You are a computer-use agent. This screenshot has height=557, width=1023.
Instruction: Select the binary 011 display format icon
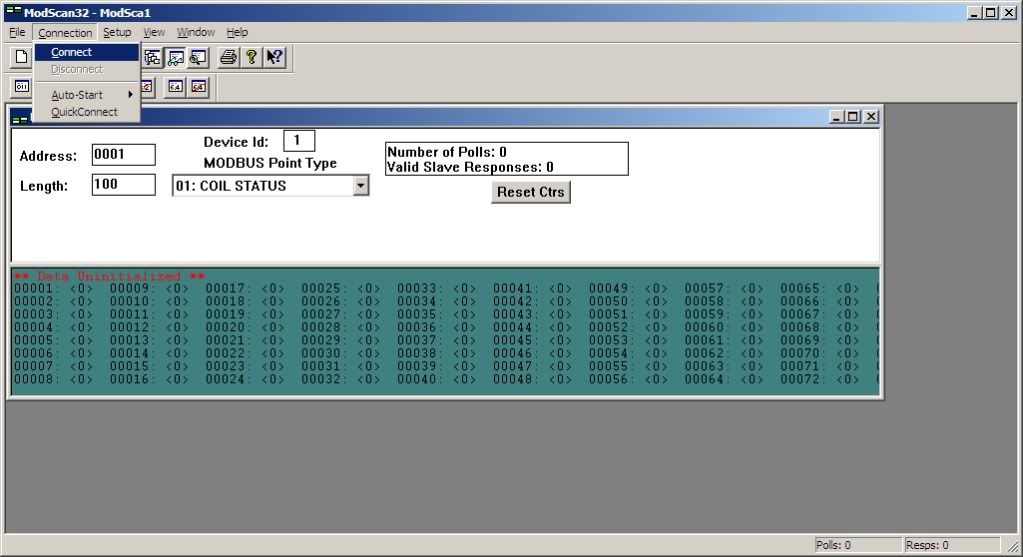22,87
